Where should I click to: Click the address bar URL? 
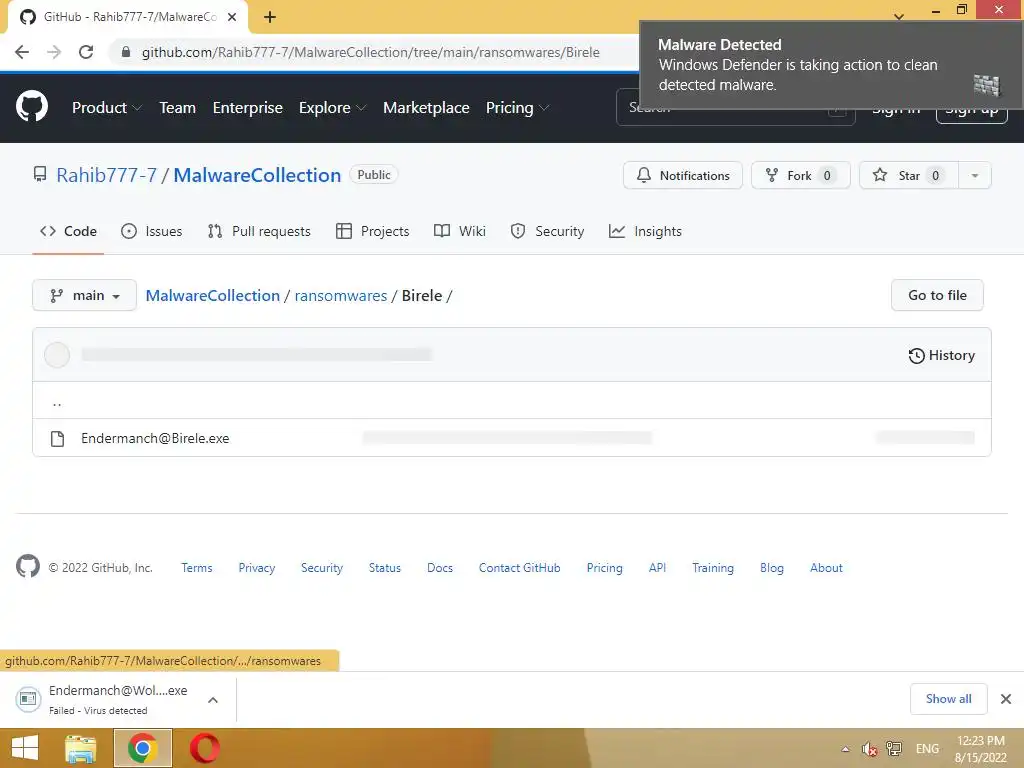(370, 52)
